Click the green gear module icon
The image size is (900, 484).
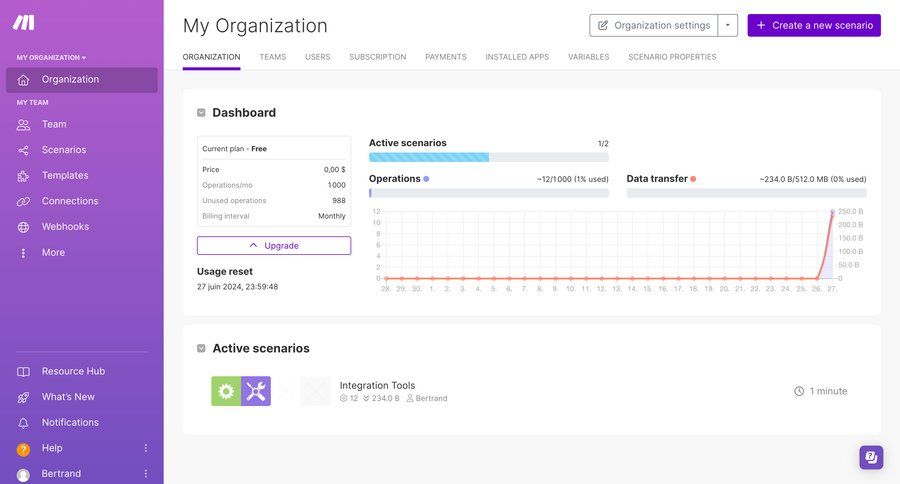pos(226,391)
